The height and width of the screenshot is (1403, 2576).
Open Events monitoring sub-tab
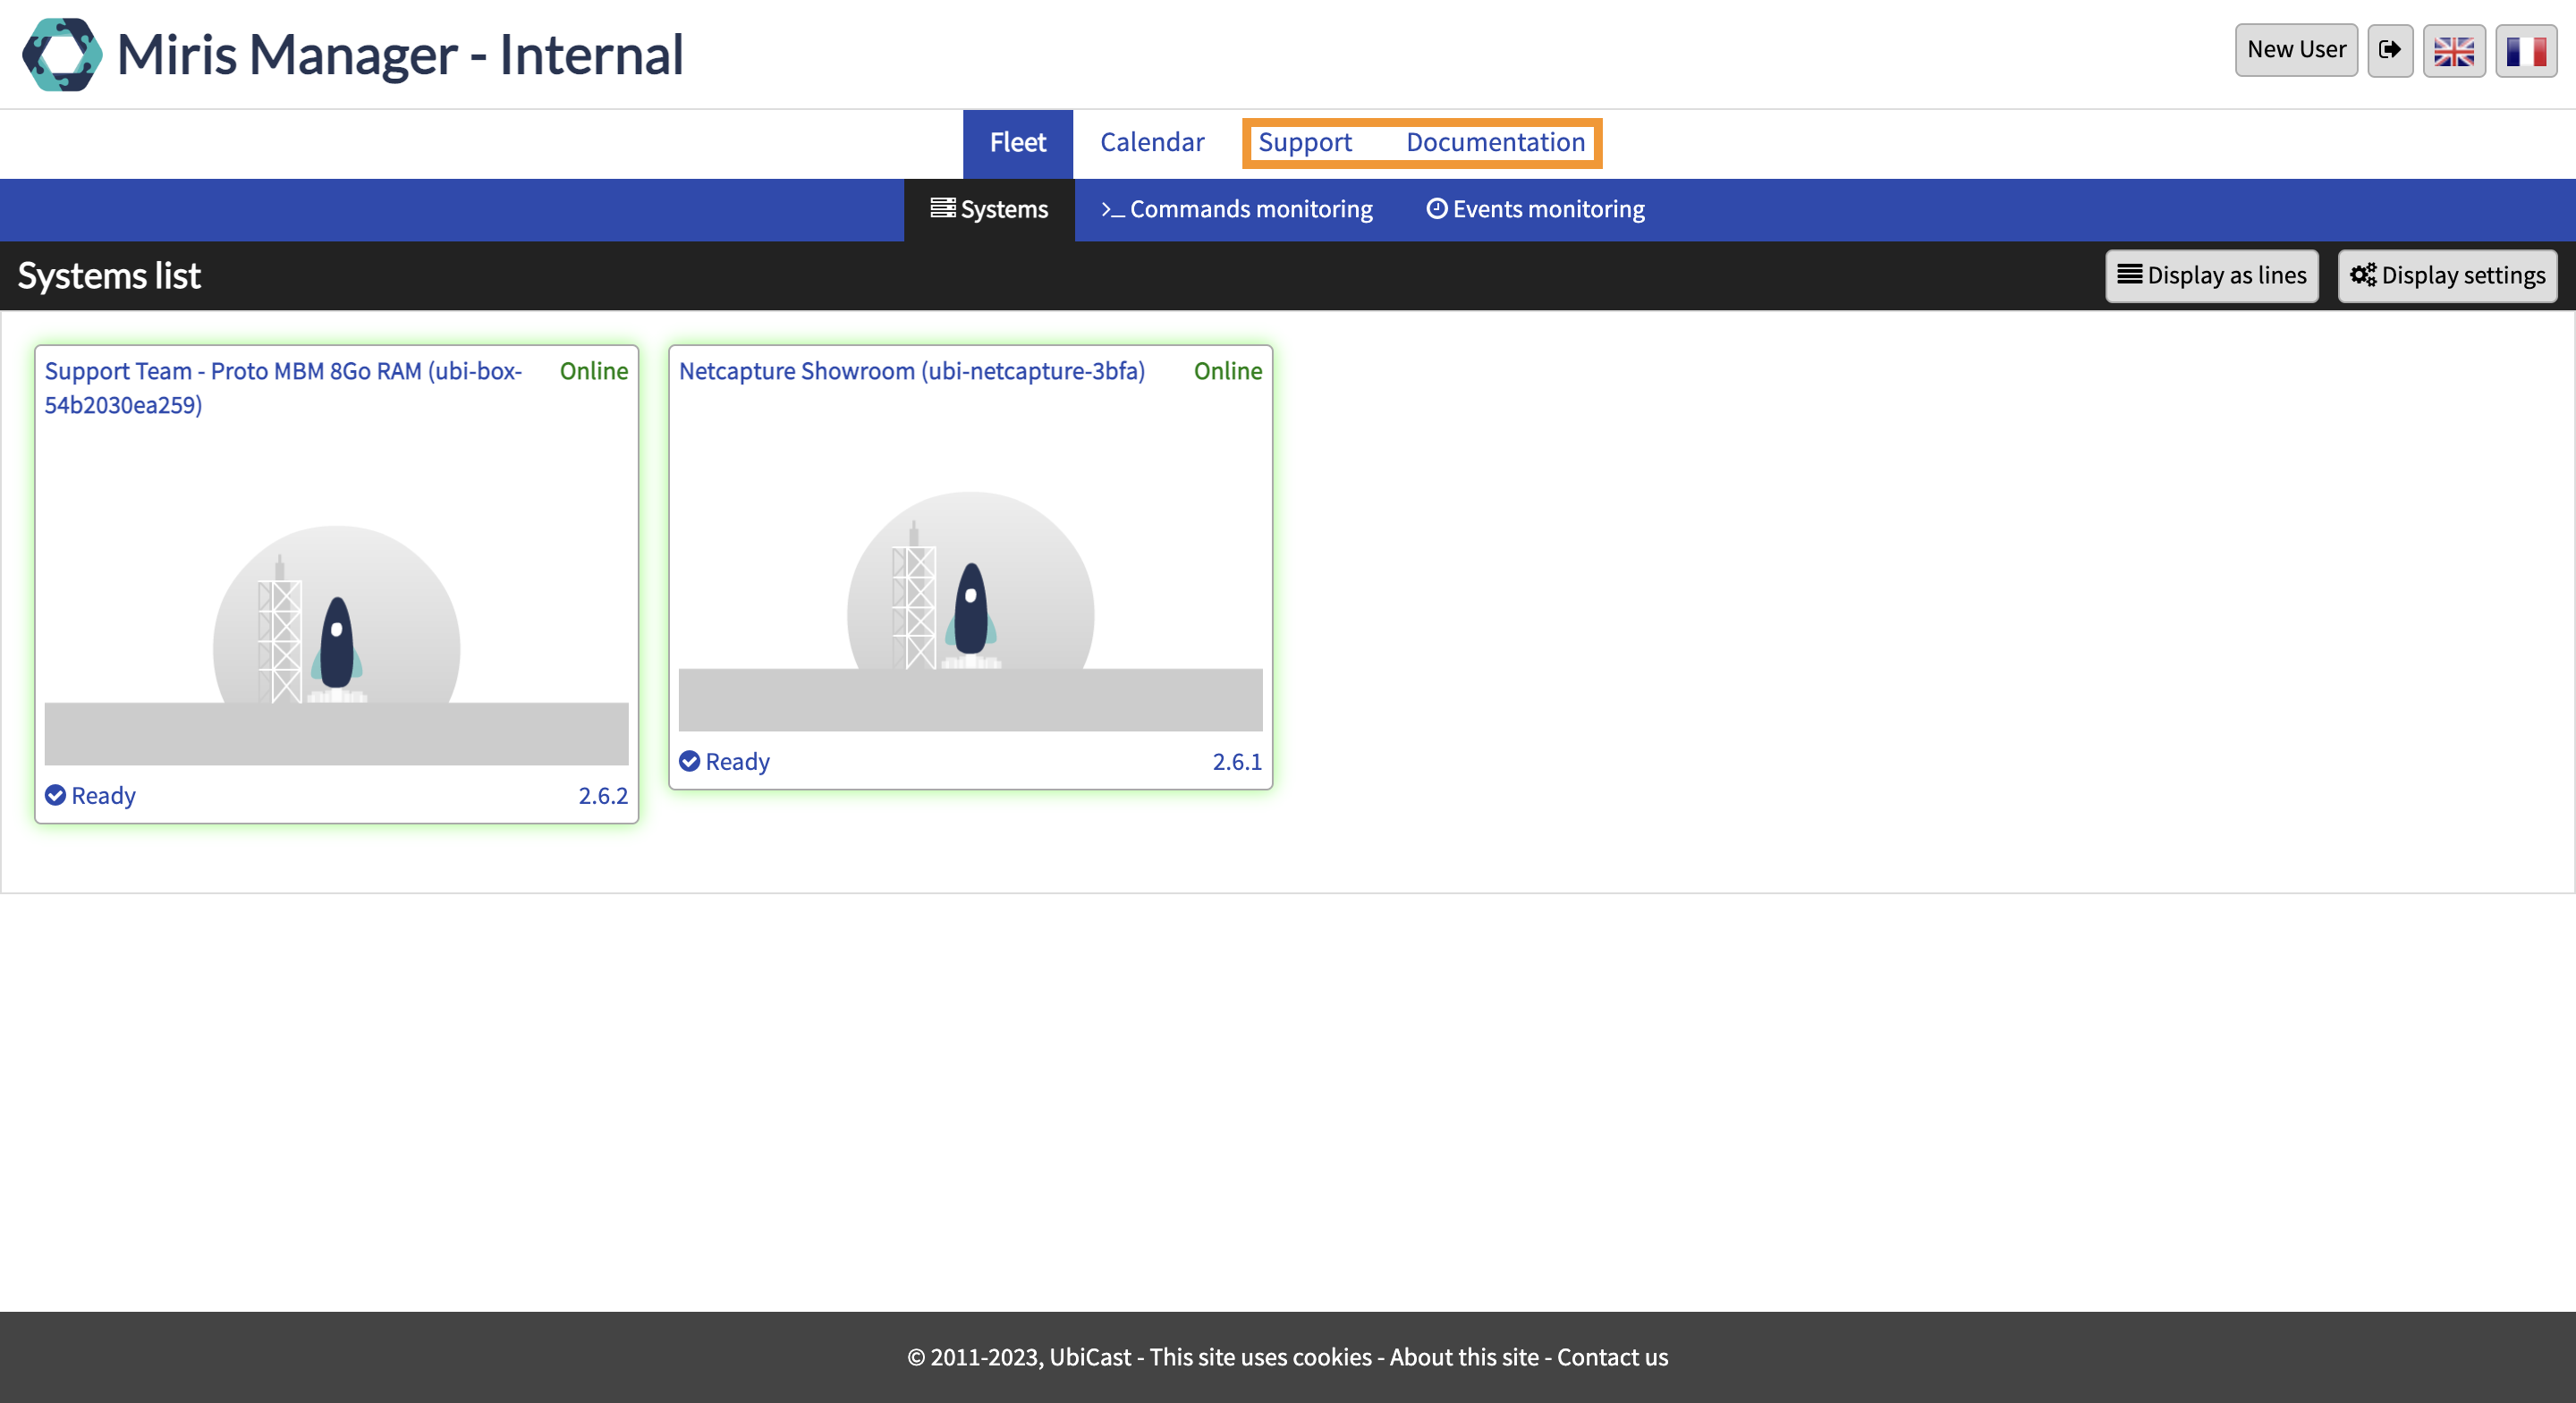[x=1535, y=210]
